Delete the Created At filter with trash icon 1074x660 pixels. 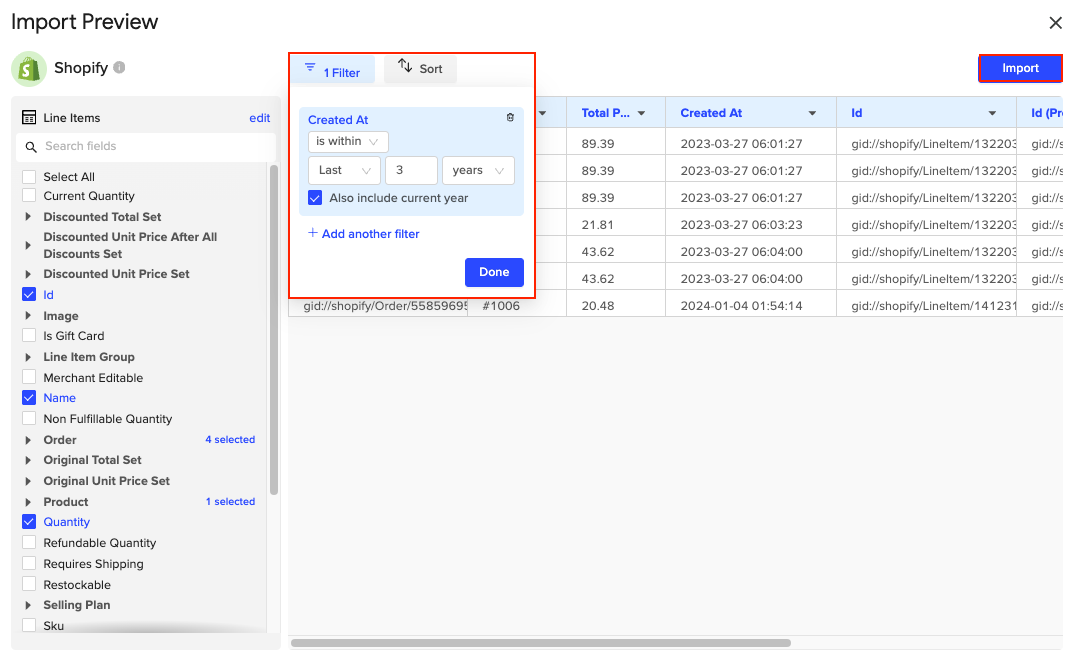(510, 118)
